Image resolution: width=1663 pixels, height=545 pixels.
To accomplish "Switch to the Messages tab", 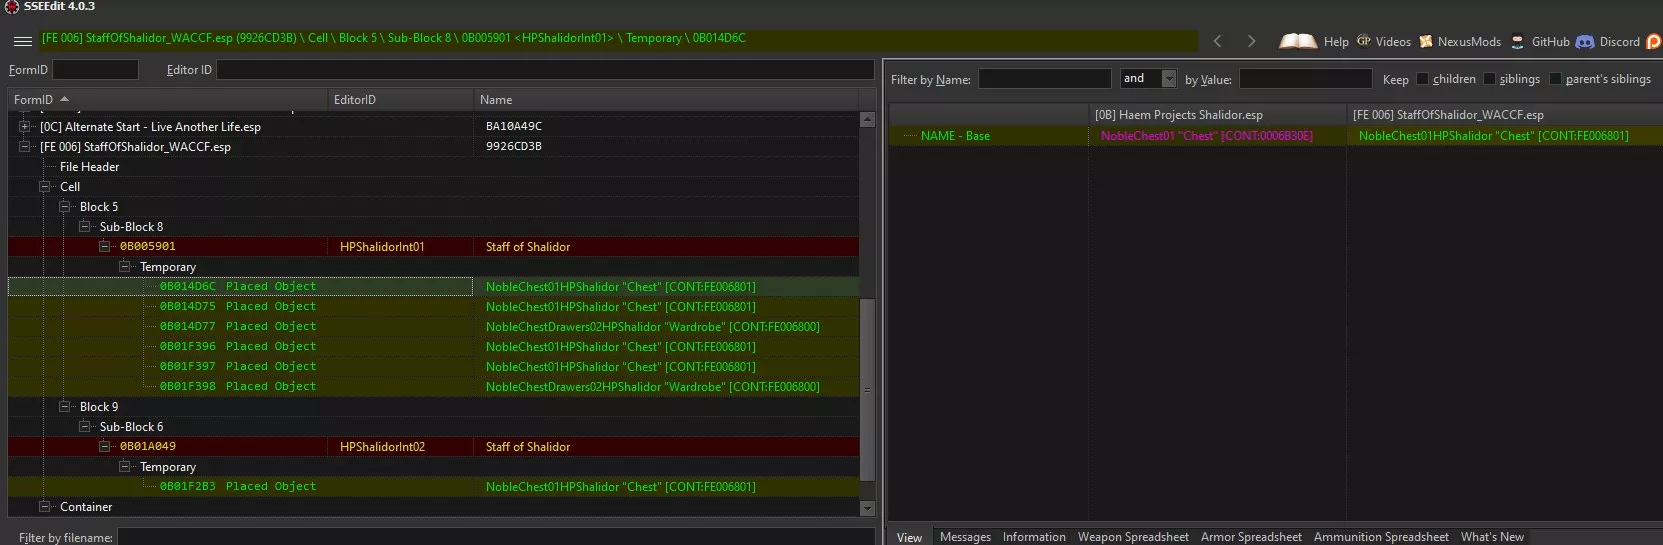I will (965, 537).
